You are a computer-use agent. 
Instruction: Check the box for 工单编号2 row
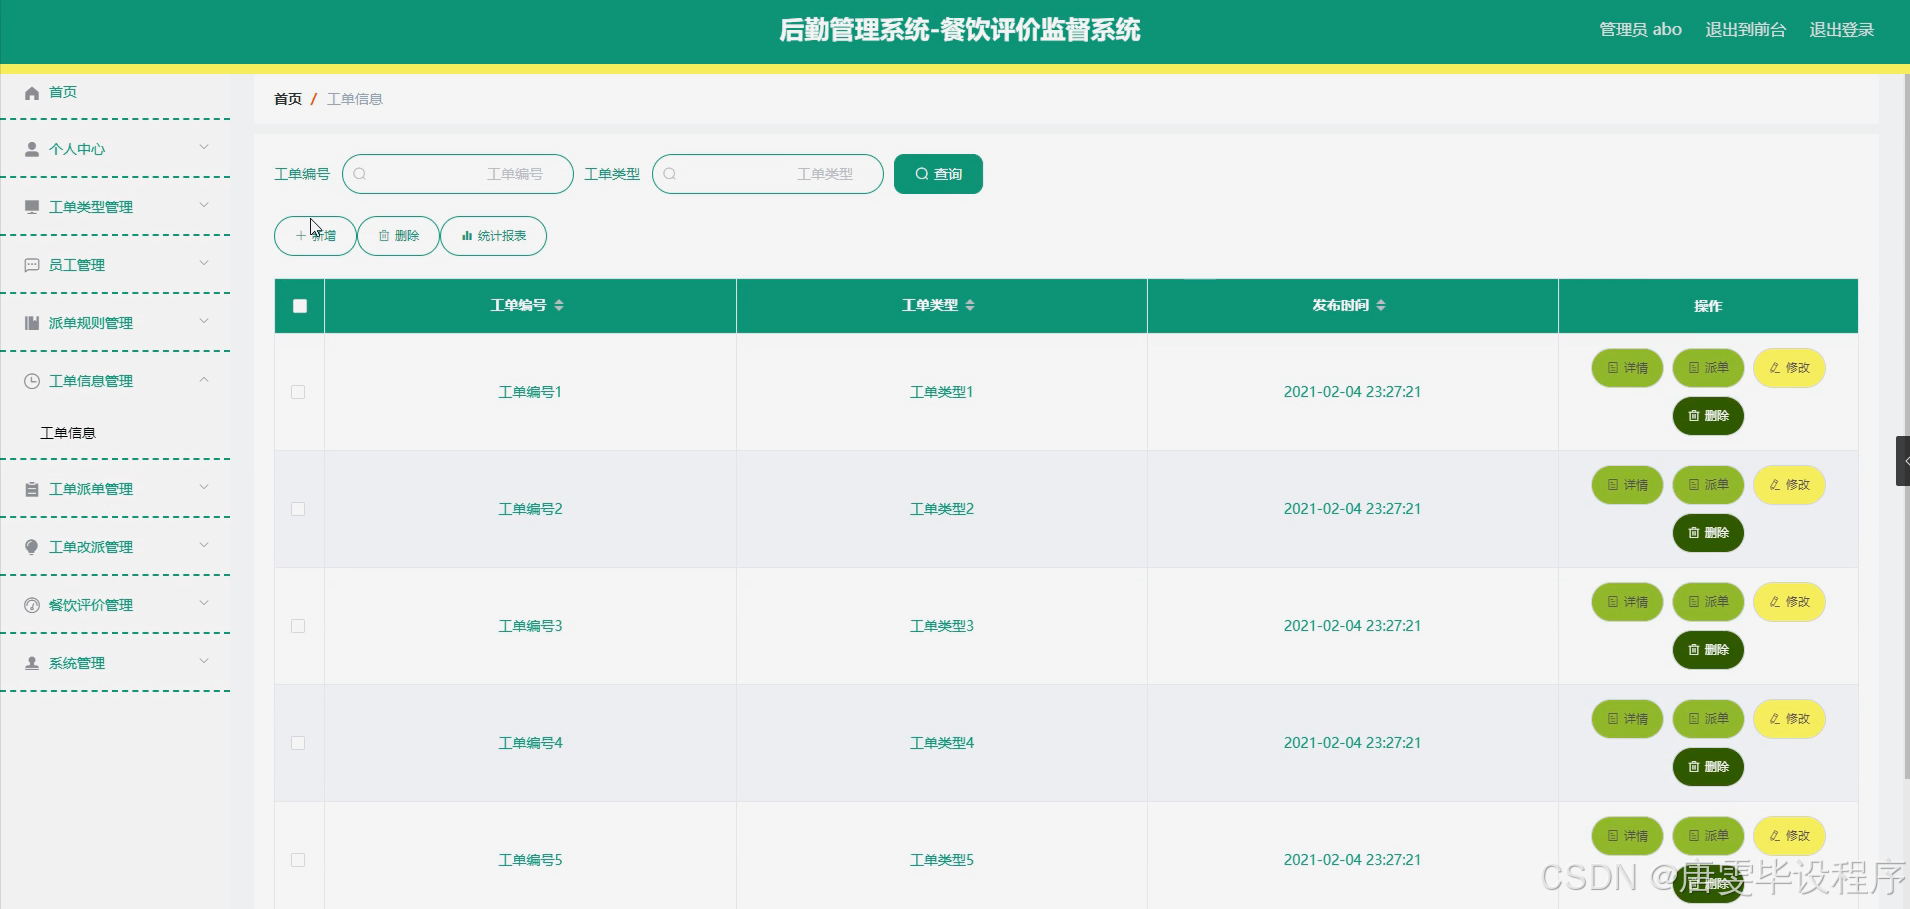298,509
